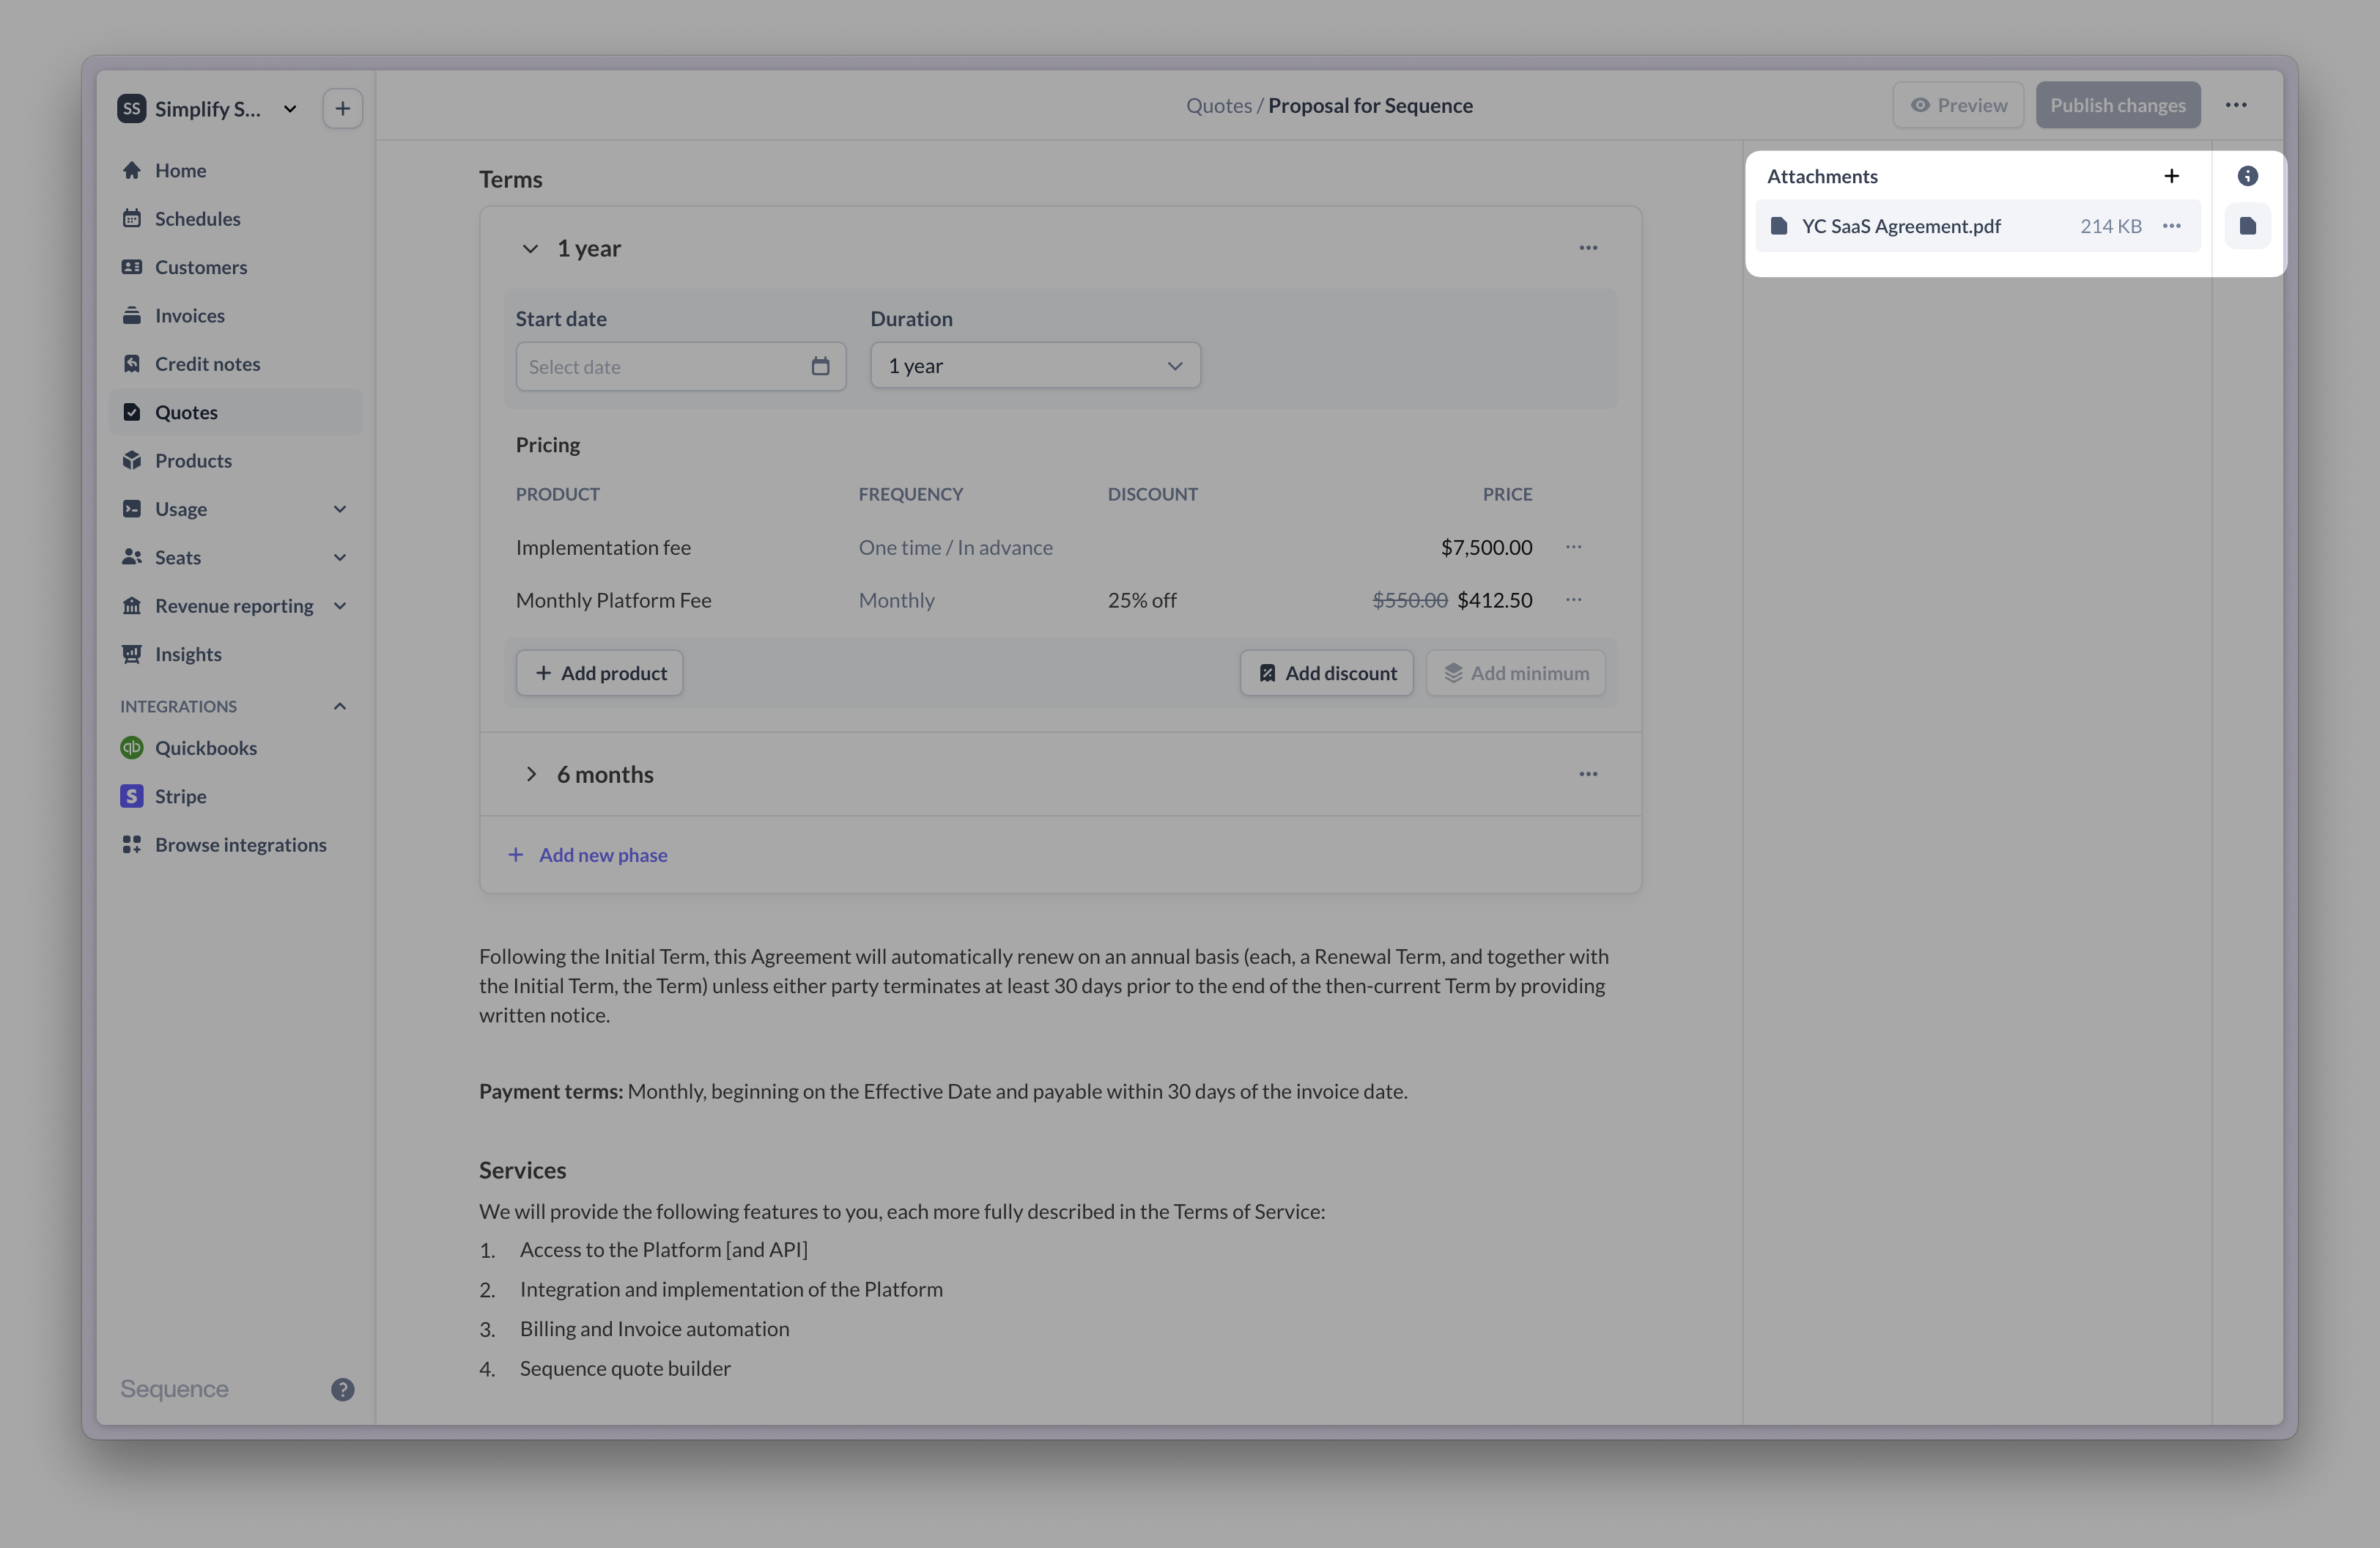Click the 25% off discount value
2380x1548 pixels.
[x=1142, y=600]
